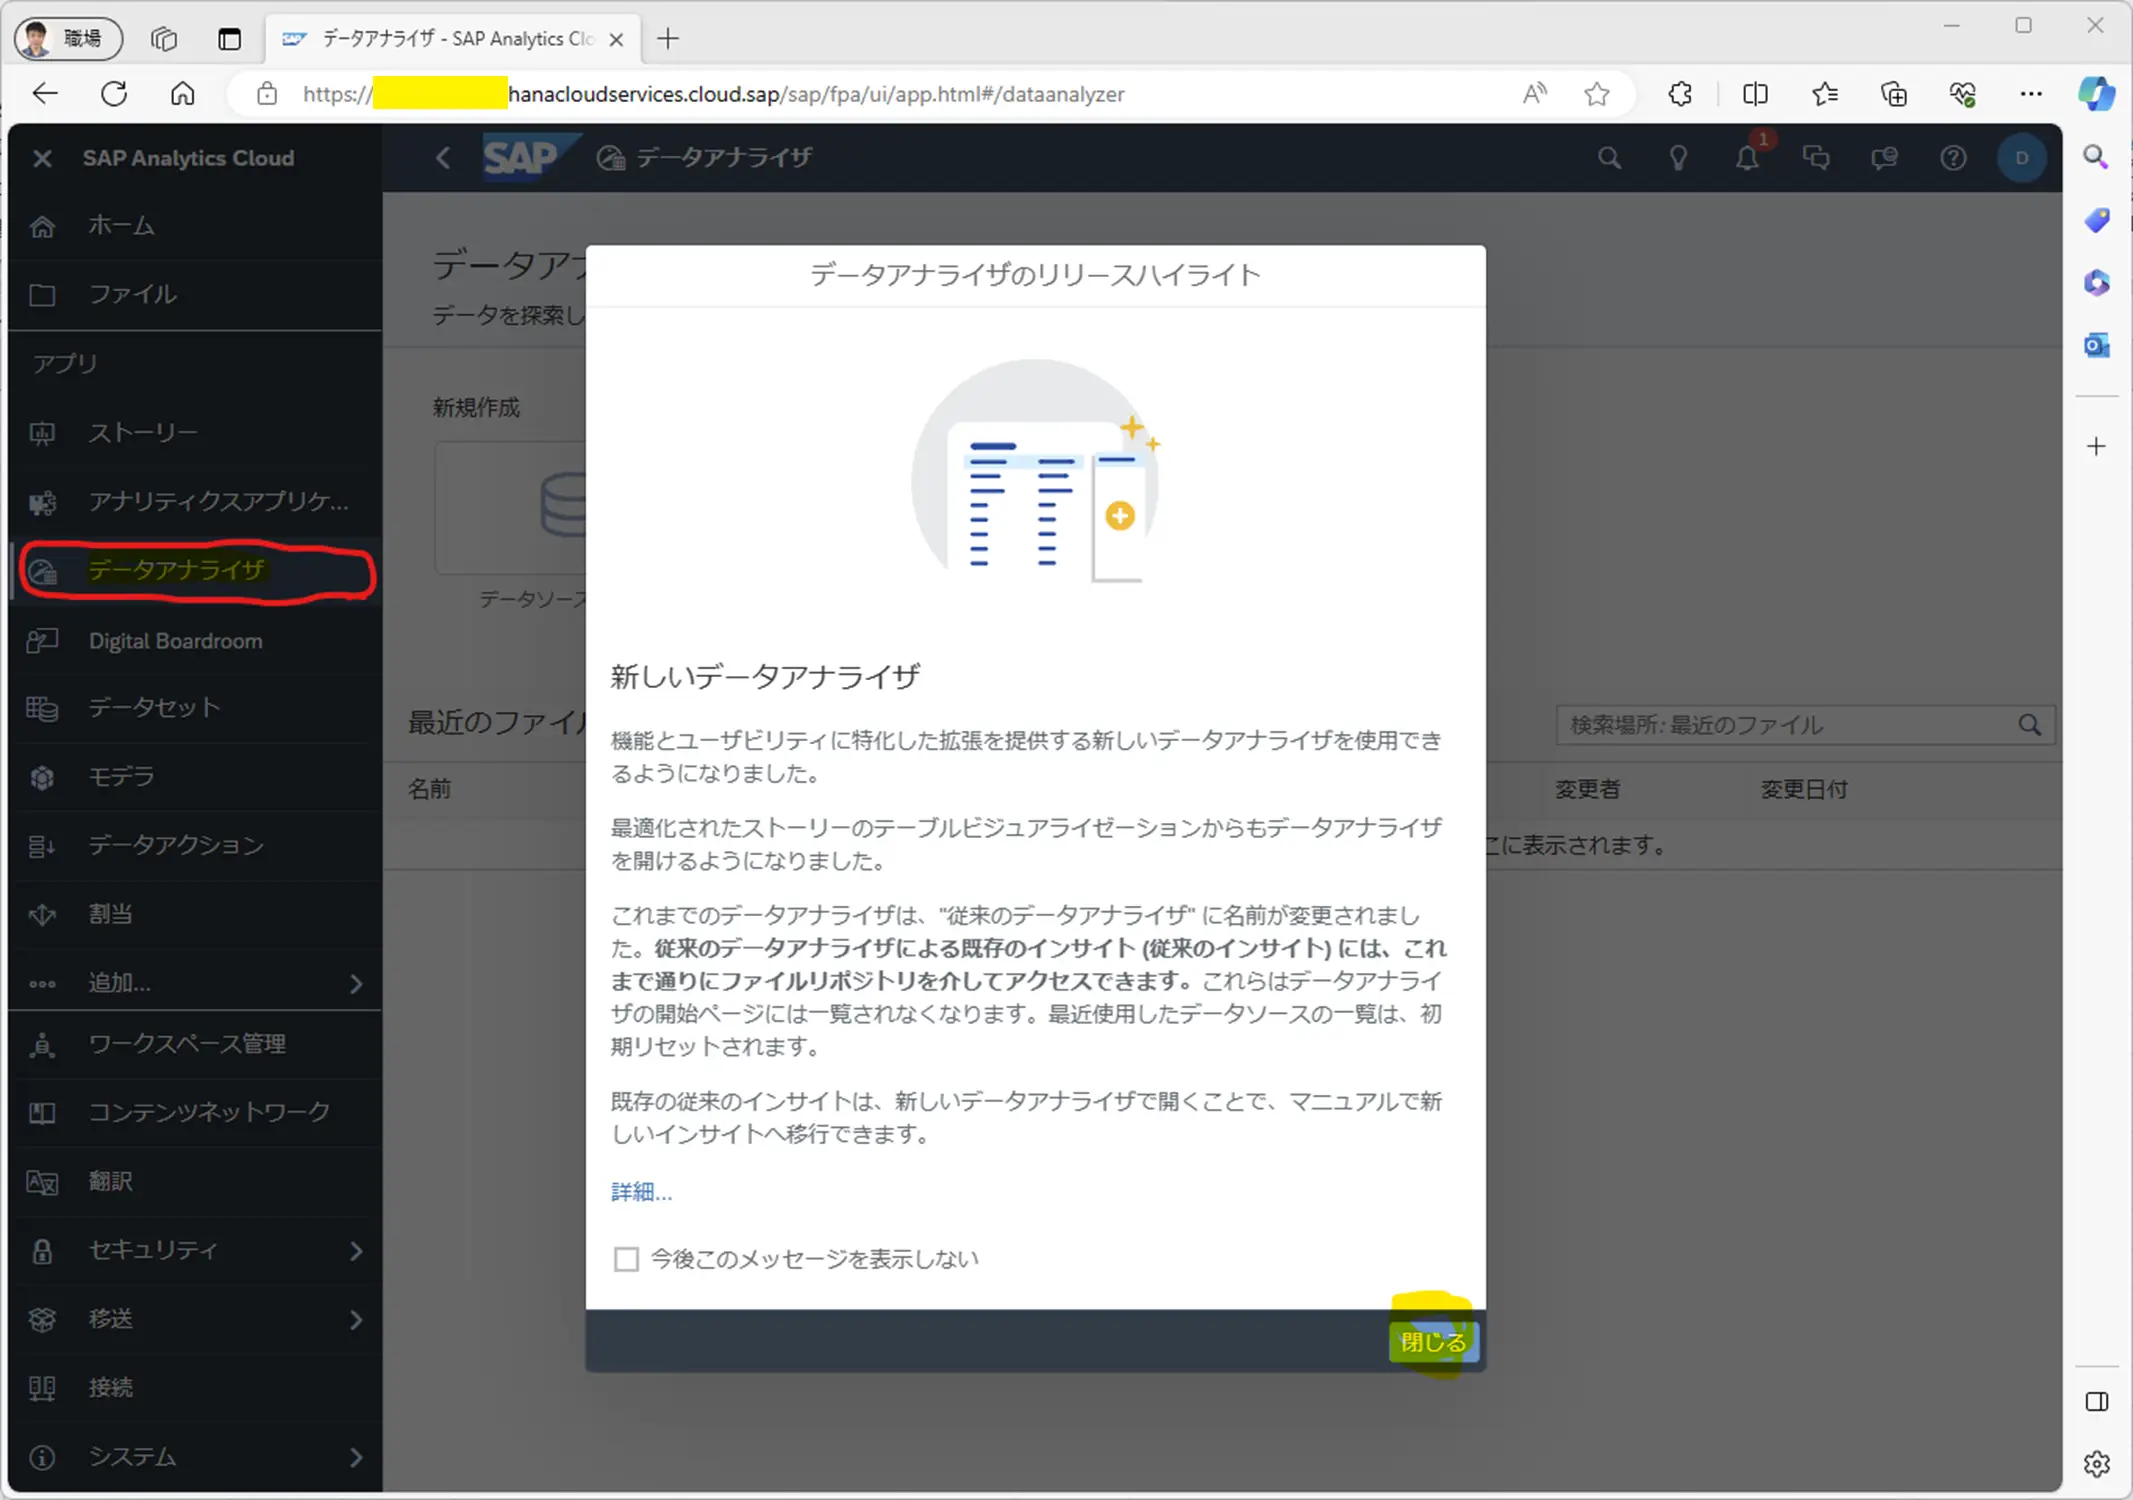Toggle browser split screen icon
2133x1500 pixels.
[1755, 94]
